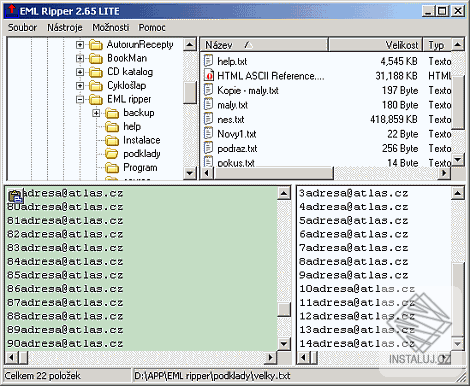Click left address pane scroll down arrow
The height and width of the screenshot is (386, 470).
pos(284,344)
